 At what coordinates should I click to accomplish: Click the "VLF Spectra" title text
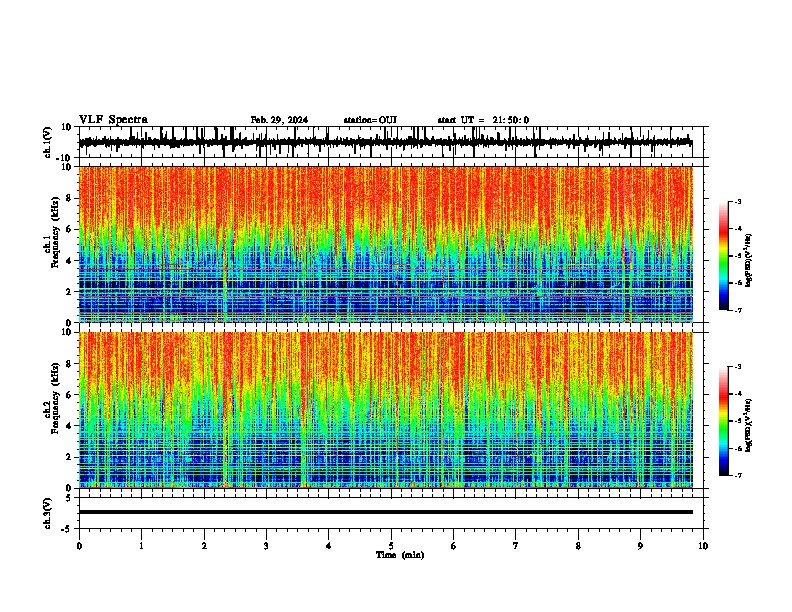[113, 120]
